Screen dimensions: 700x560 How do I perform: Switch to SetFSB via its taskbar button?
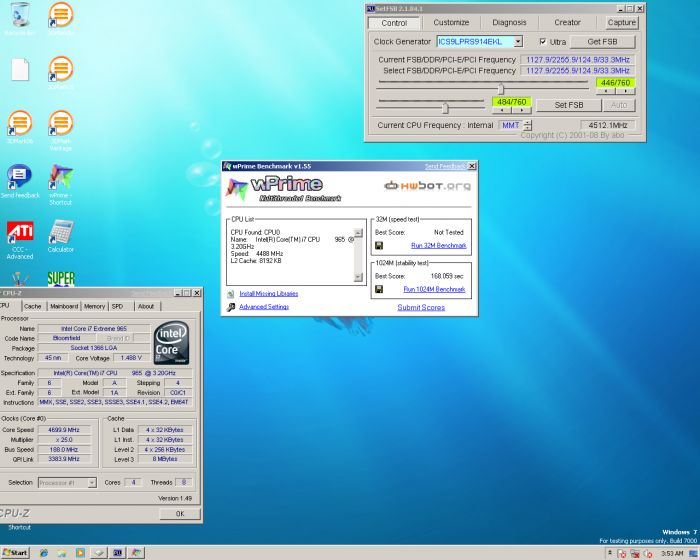point(117,553)
